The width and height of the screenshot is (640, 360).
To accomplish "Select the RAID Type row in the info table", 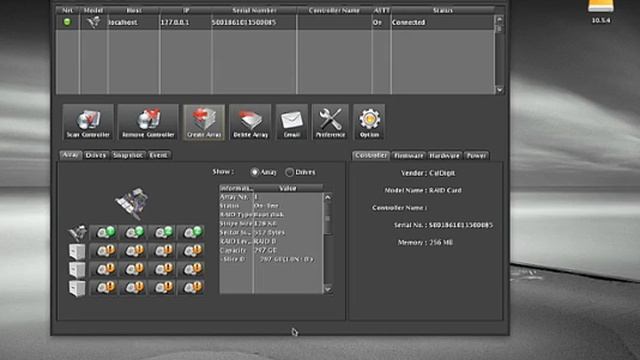I will (x=271, y=215).
